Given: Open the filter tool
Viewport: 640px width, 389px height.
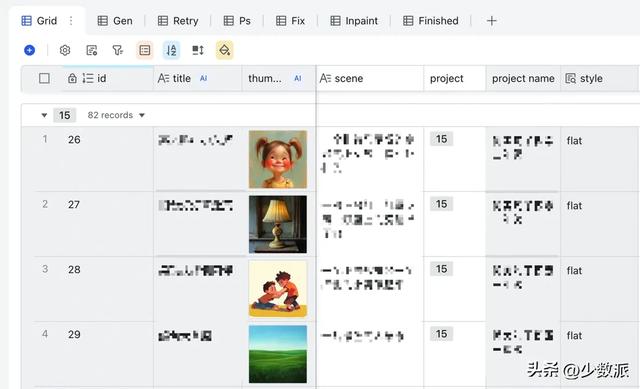Looking at the screenshot, I should (118, 50).
